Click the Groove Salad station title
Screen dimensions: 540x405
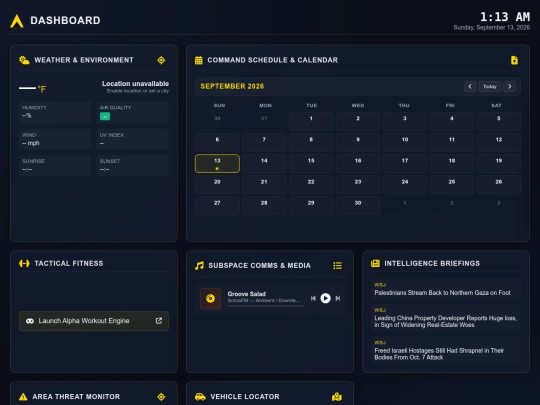247,294
